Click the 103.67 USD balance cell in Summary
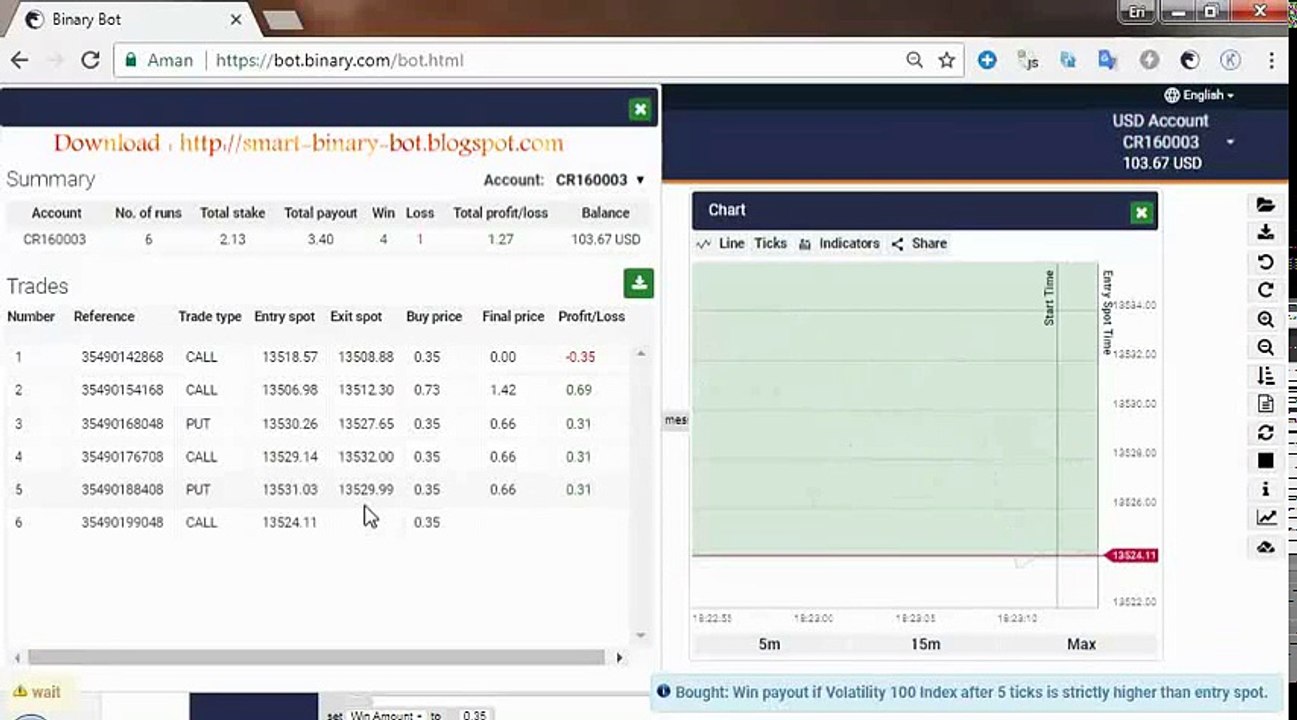The height and width of the screenshot is (720, 1297). click(606, 239)
